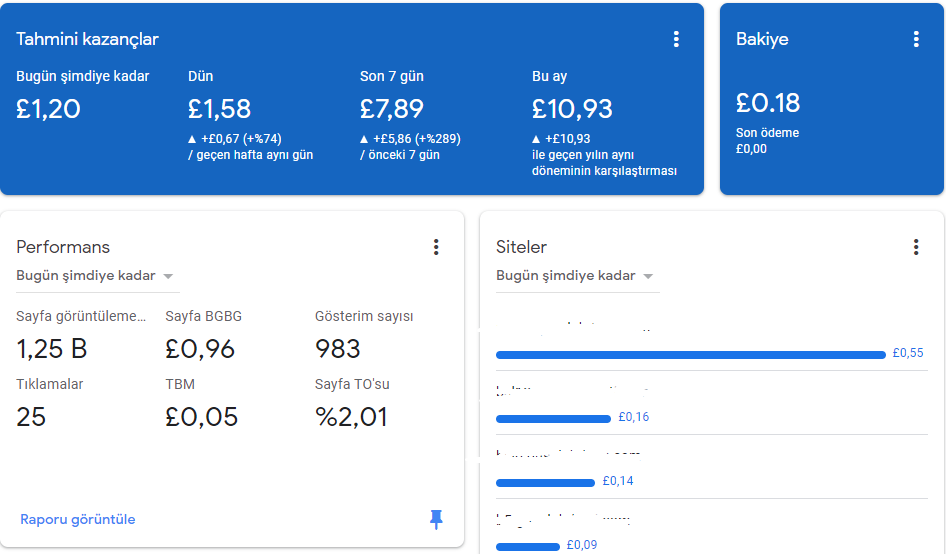Click the Raporu görüntüle link

click(78, 519)
